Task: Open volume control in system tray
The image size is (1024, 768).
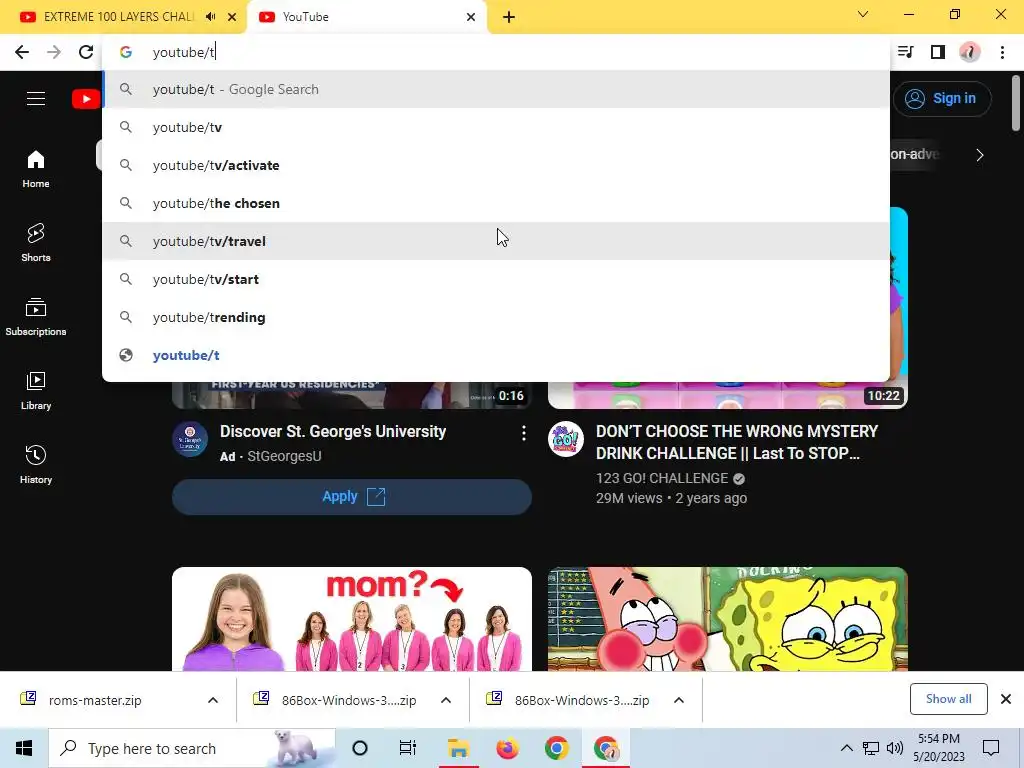Action: point(895,748)
